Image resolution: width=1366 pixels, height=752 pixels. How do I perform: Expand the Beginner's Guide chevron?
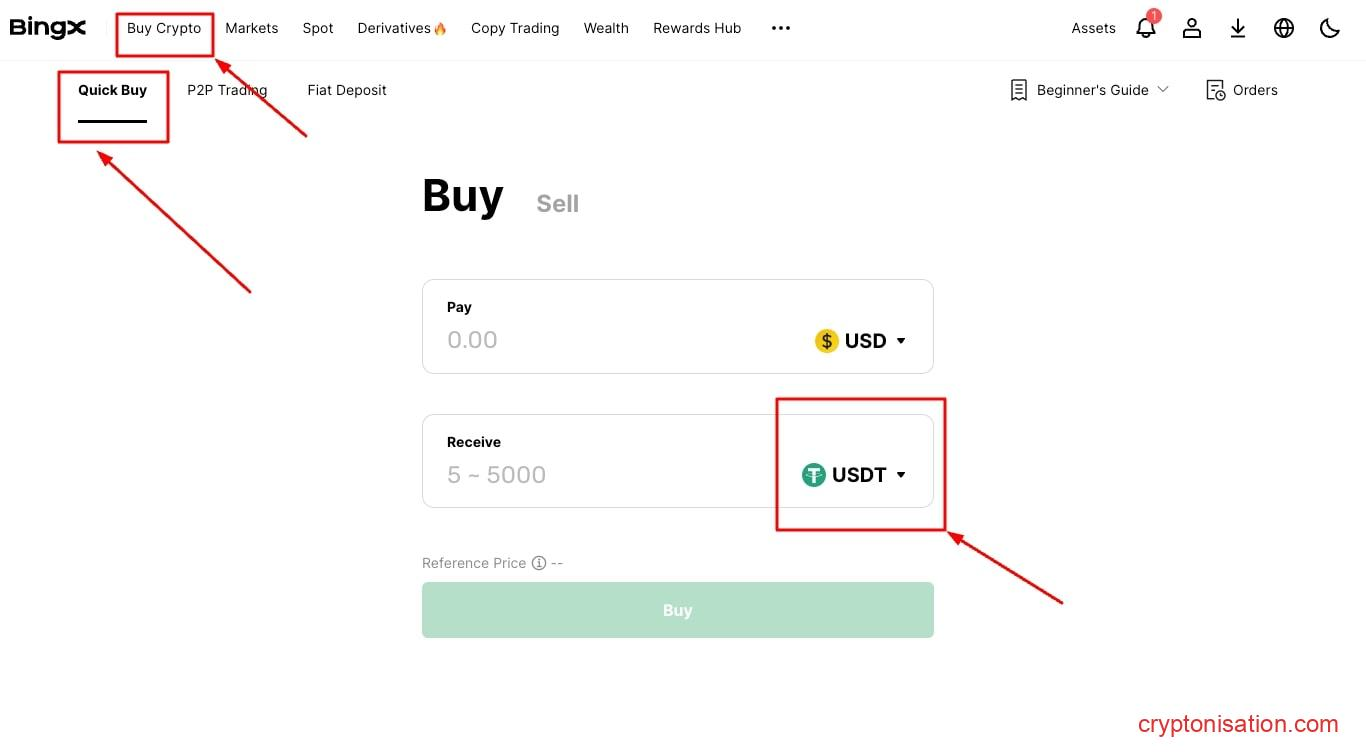point(1163,90)
